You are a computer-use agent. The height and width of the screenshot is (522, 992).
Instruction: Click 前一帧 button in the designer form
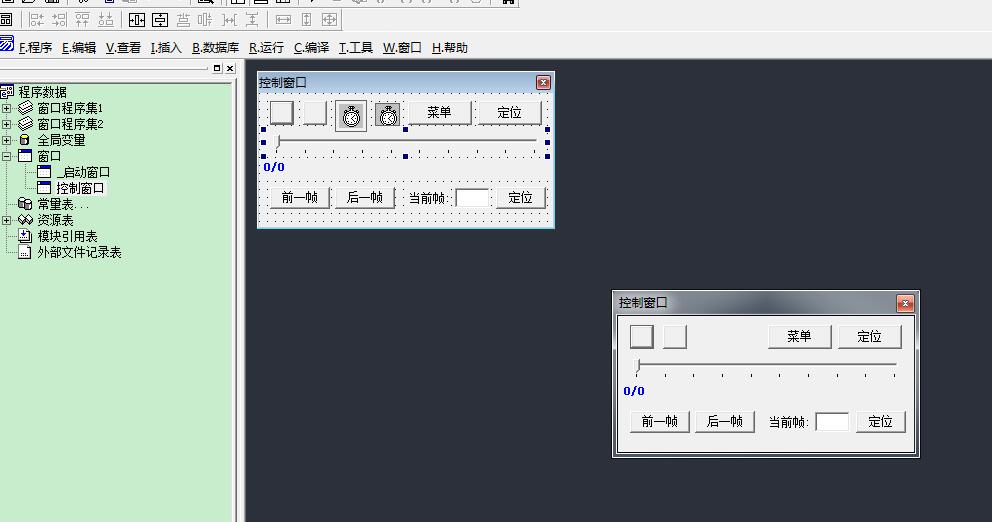299,197
